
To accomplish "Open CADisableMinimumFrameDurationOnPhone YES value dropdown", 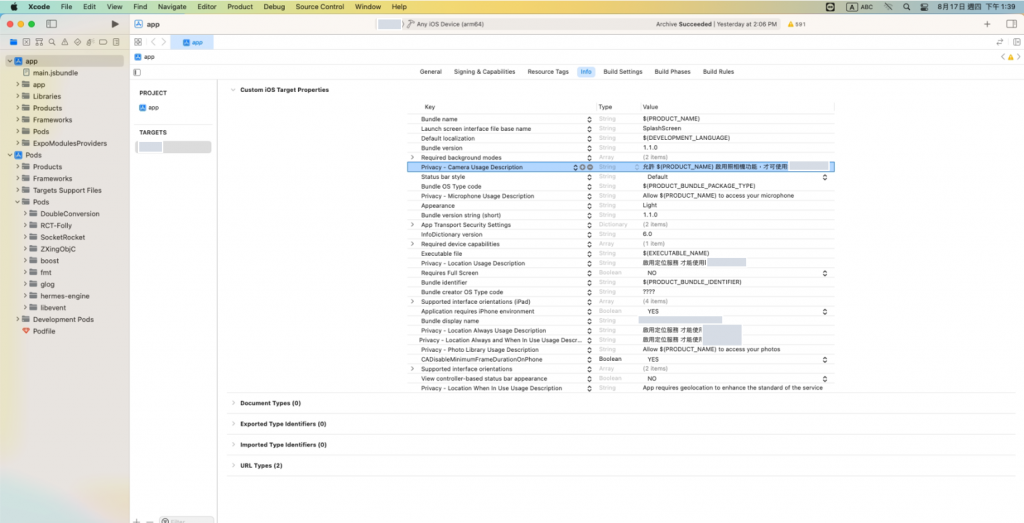I will [x=824, y=360].
